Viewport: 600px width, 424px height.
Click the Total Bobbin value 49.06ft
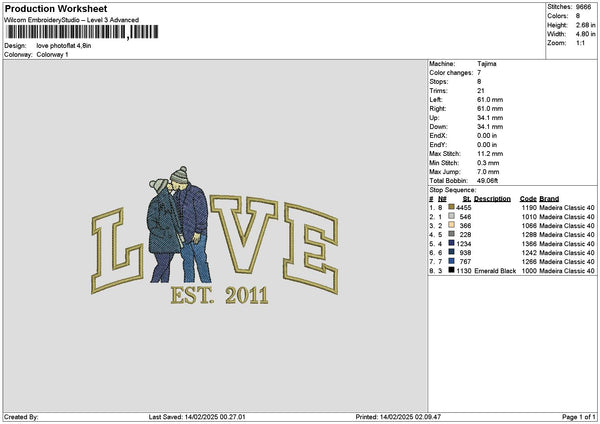coord(488,181)
